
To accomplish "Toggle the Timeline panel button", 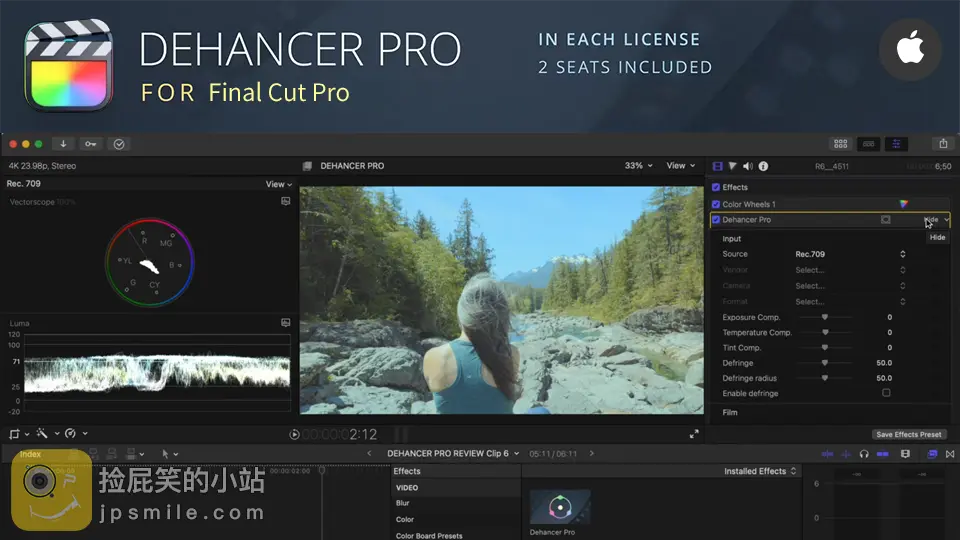I will point(868,144).
